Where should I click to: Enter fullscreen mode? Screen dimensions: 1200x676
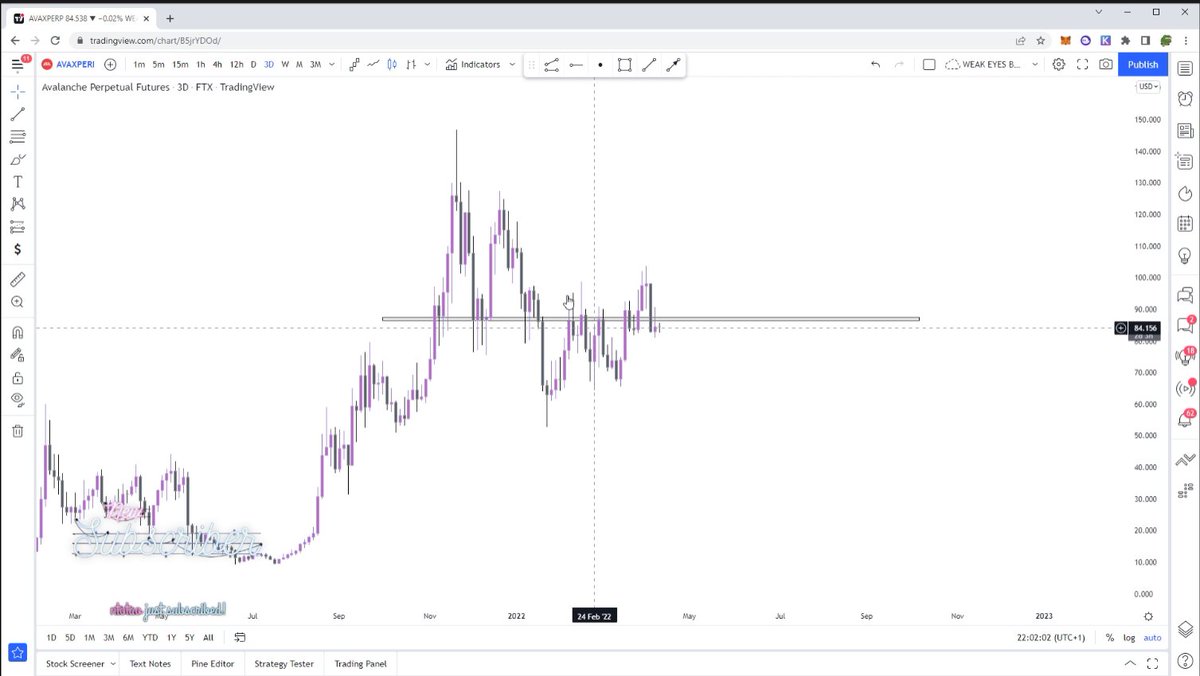click(1082, 64)
